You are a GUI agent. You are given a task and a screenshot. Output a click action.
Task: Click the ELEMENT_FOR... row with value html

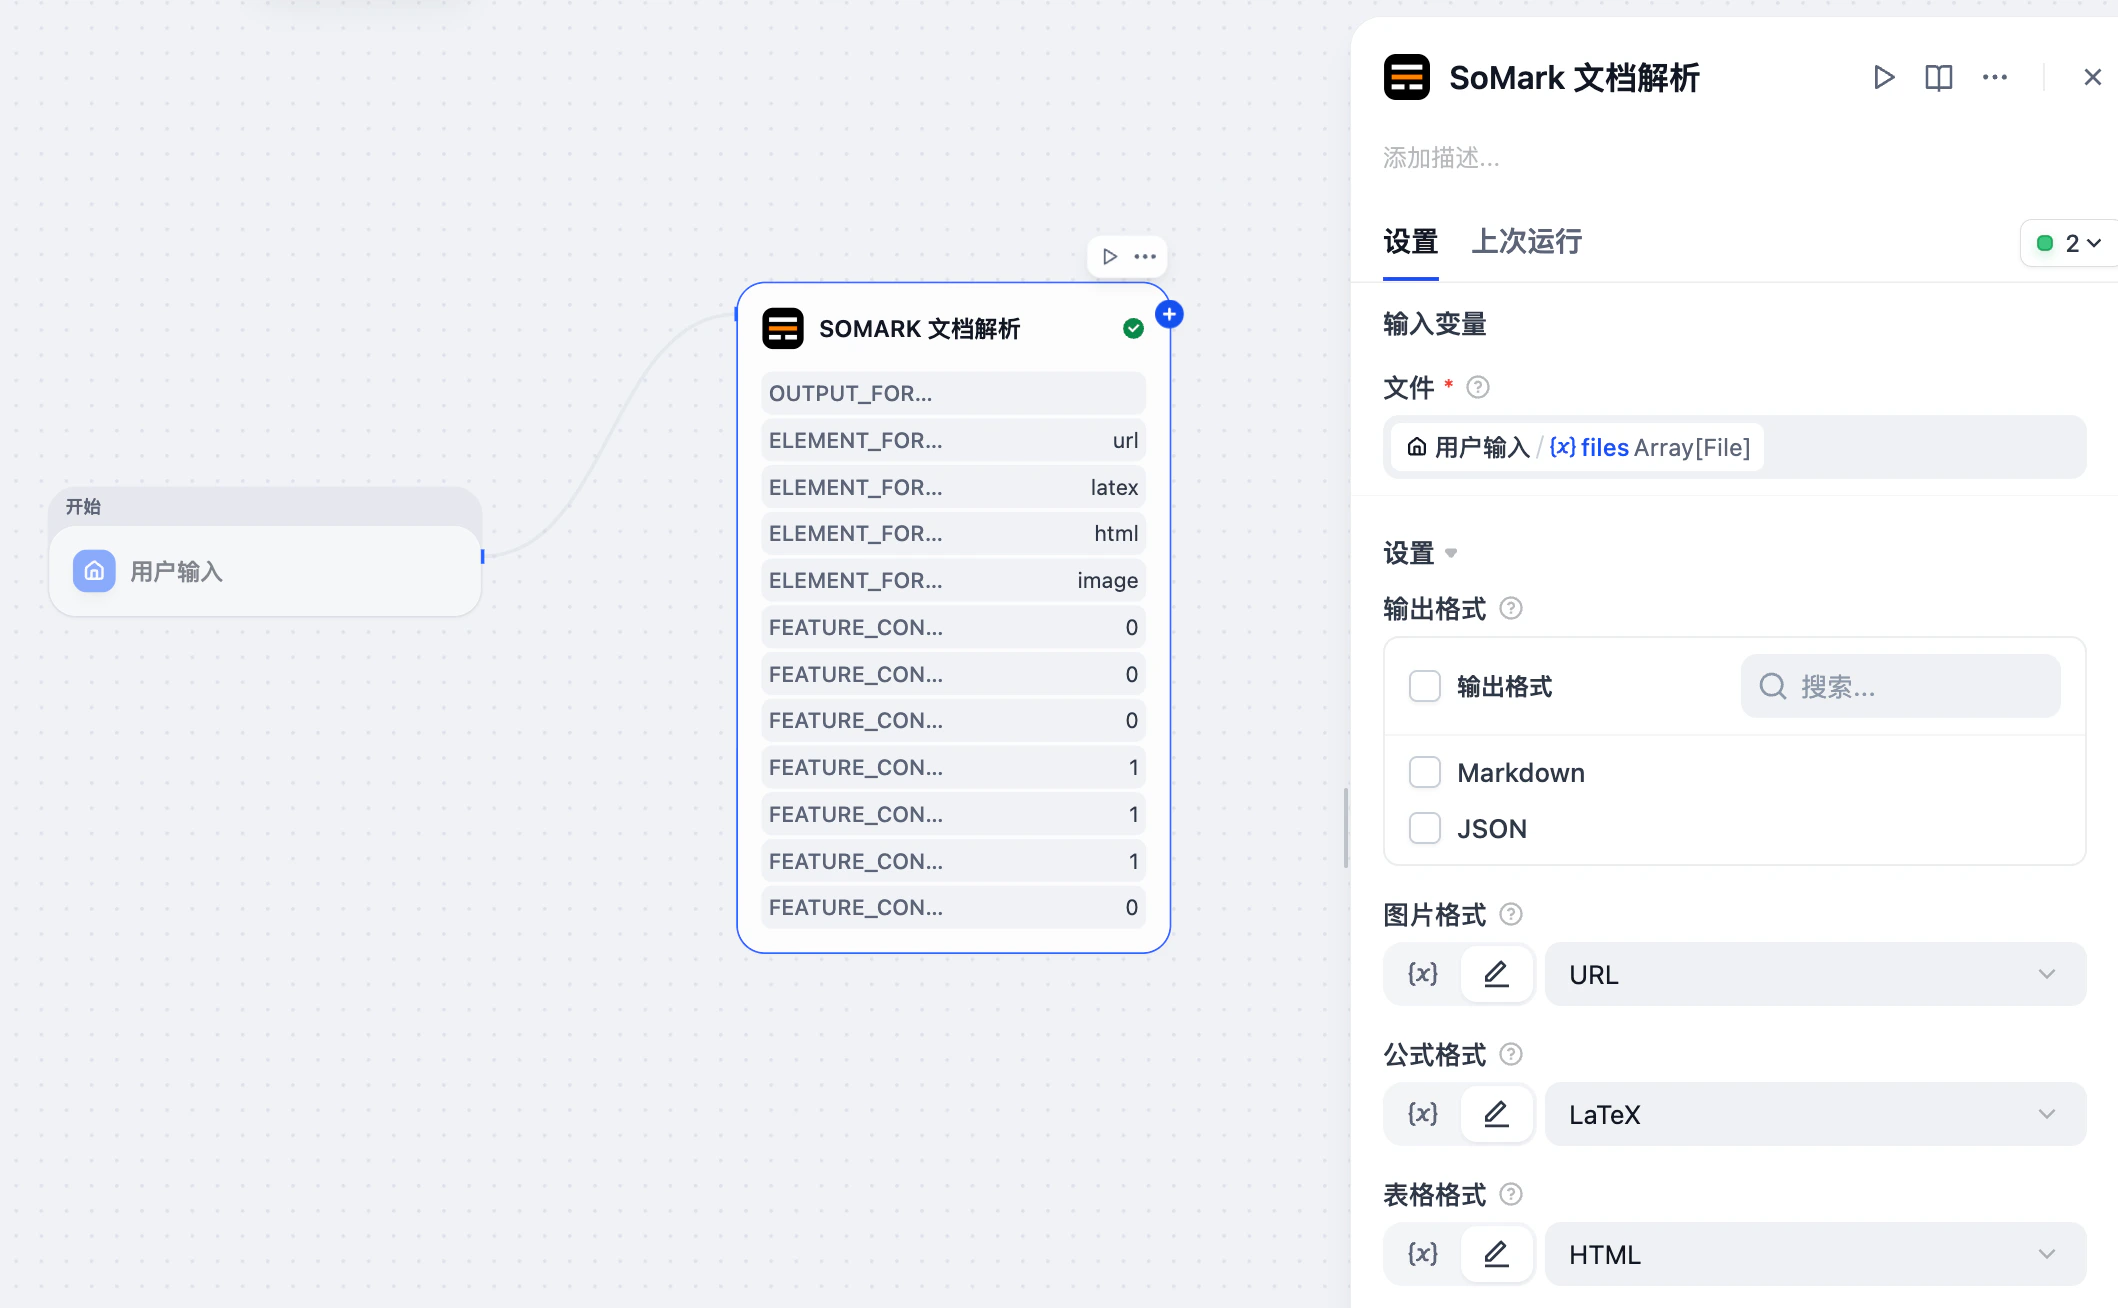tap(953, 533)
